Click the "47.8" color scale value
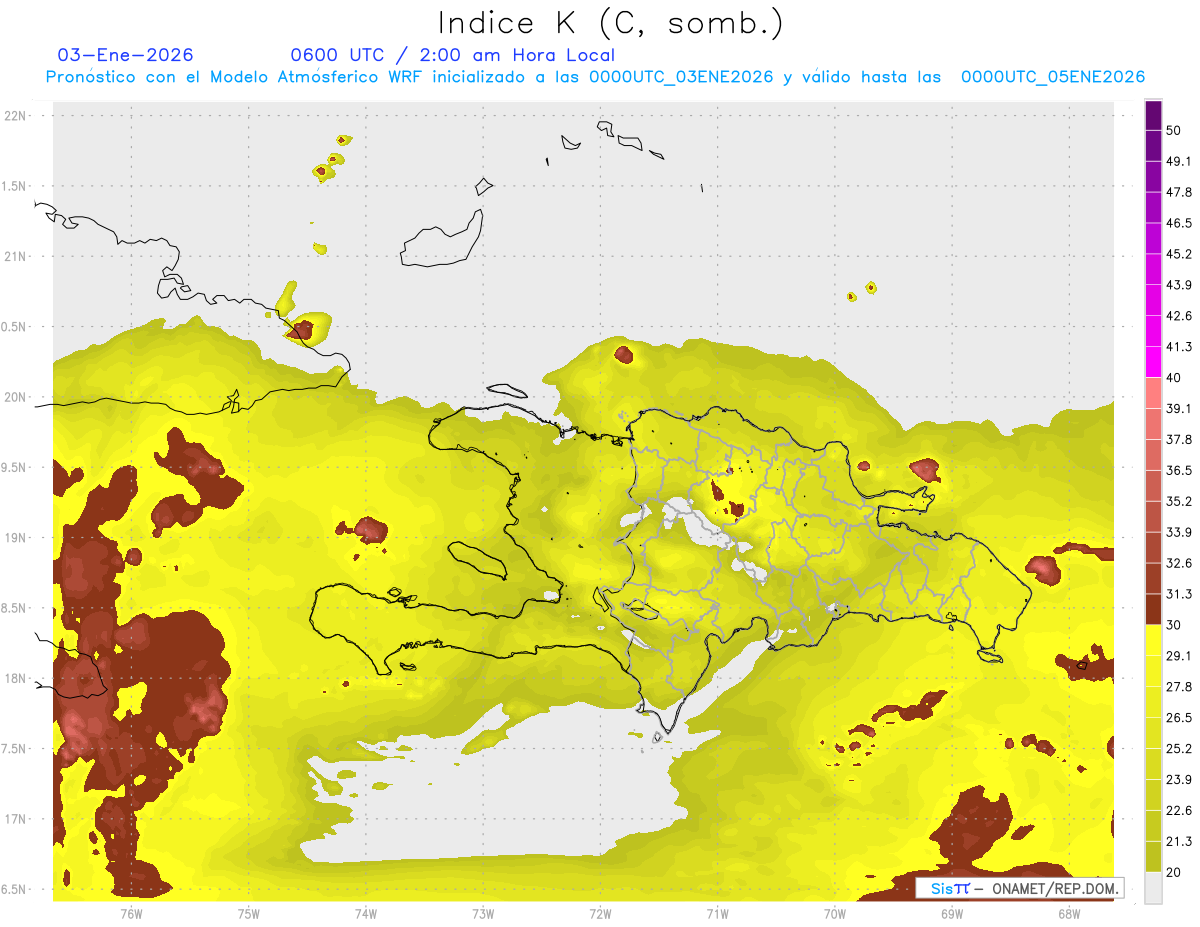 pos(1180,192)
